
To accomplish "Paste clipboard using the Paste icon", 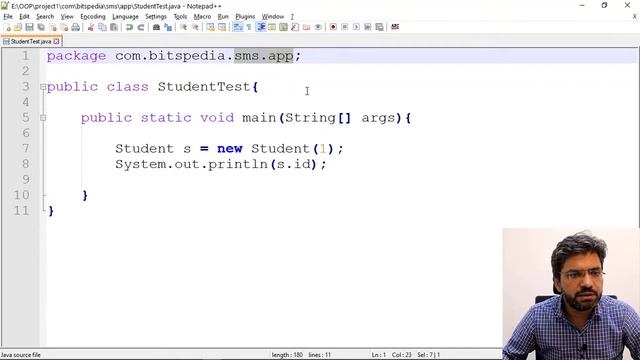I will click(x=114, y=27).
